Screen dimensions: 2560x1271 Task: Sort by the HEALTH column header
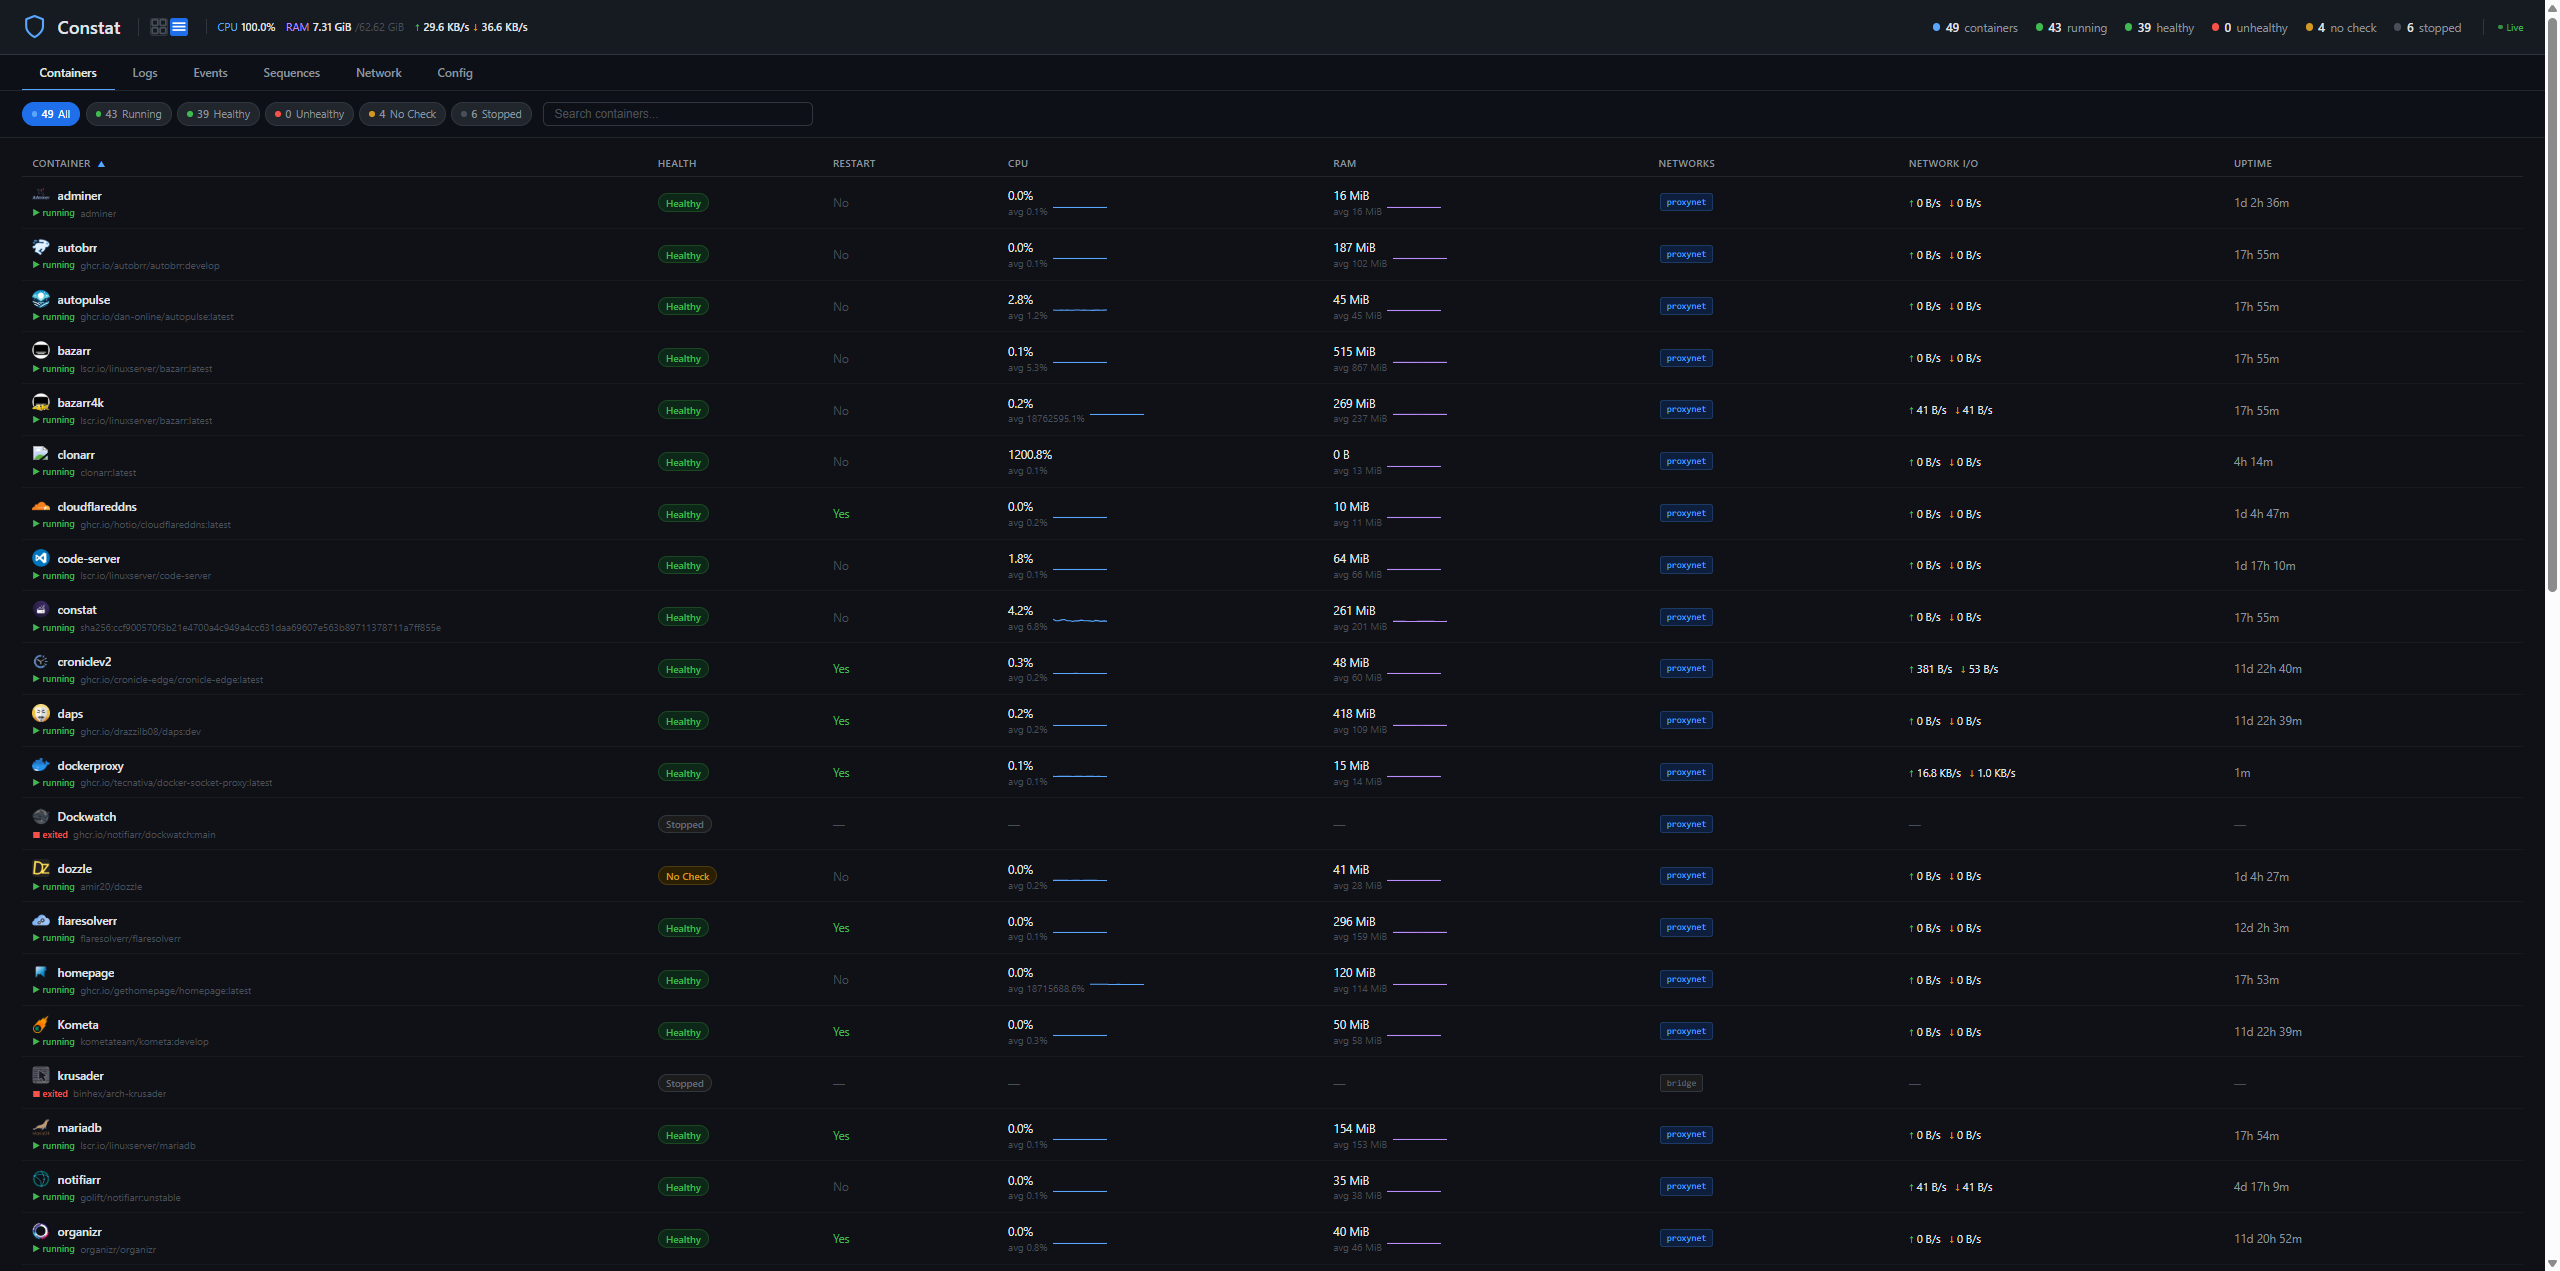point(677,163)
